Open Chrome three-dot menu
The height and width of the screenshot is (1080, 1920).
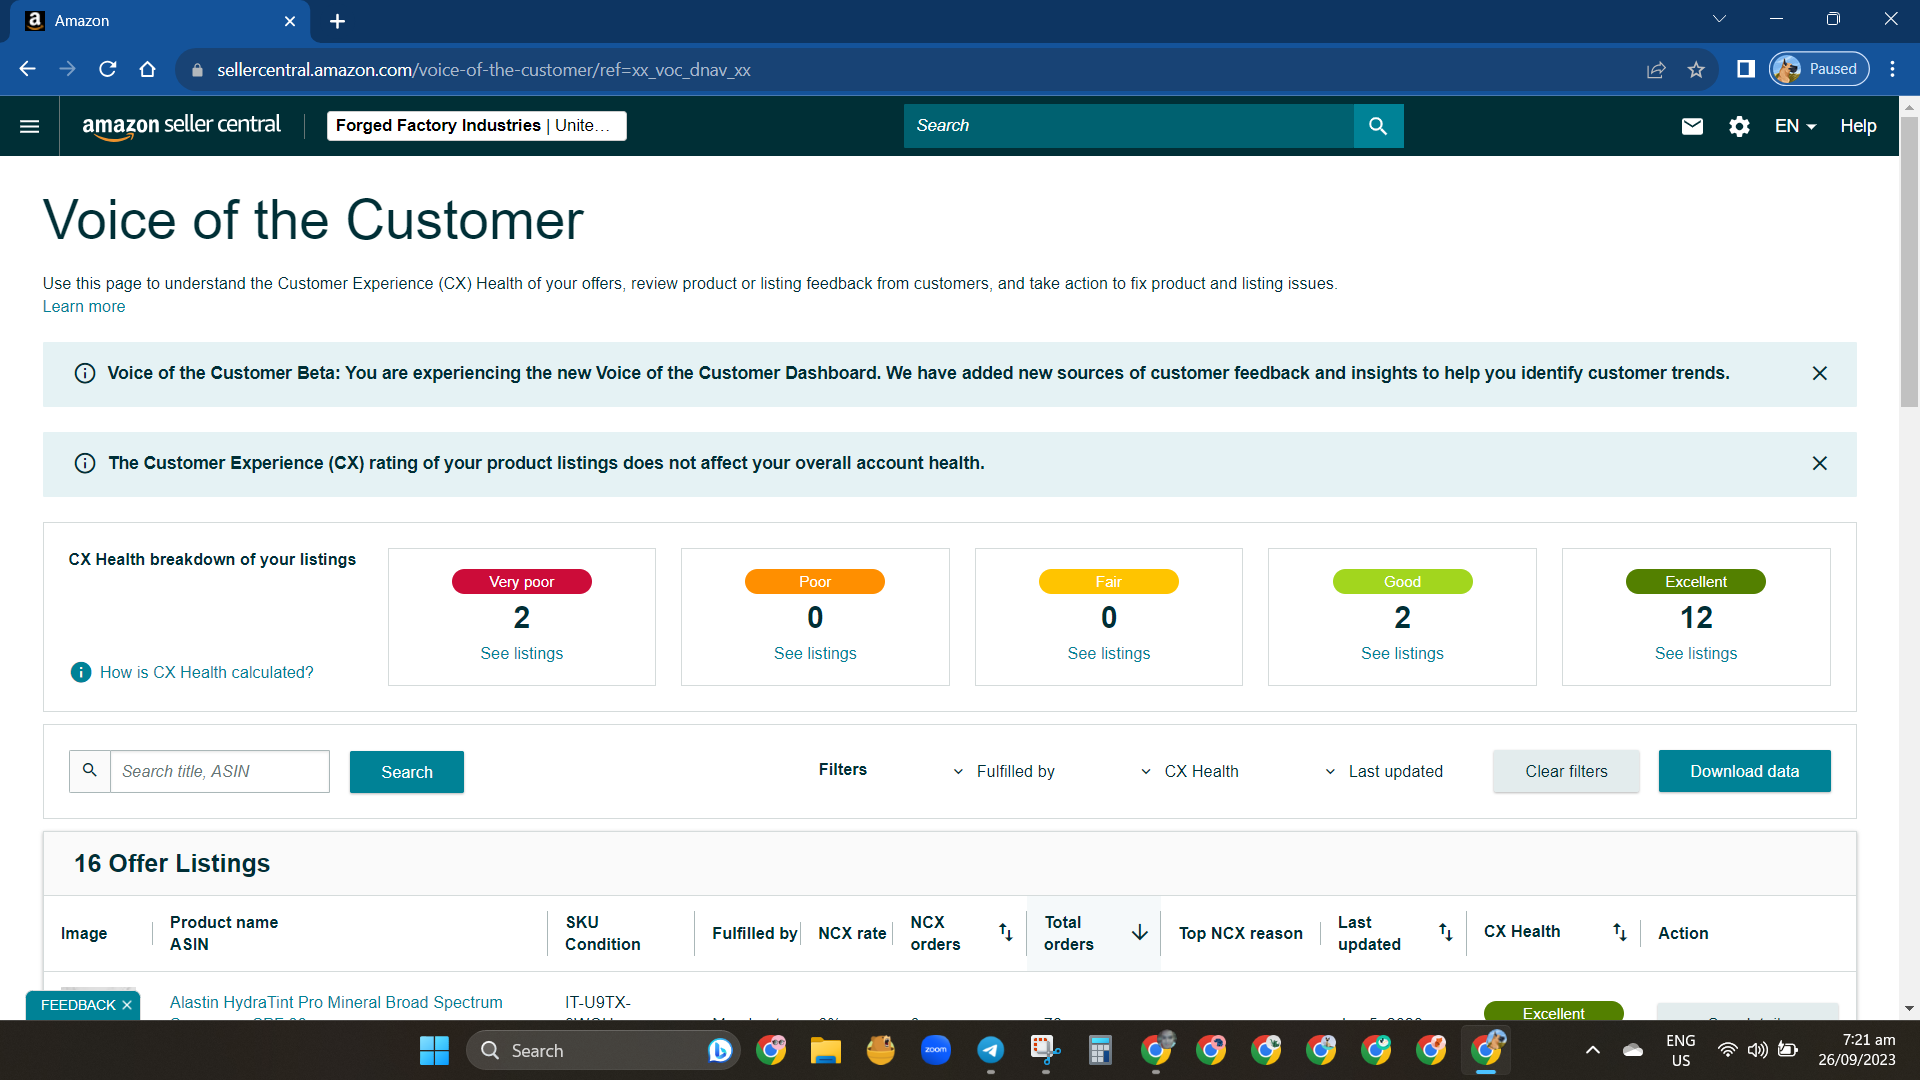pos(1892,69)
